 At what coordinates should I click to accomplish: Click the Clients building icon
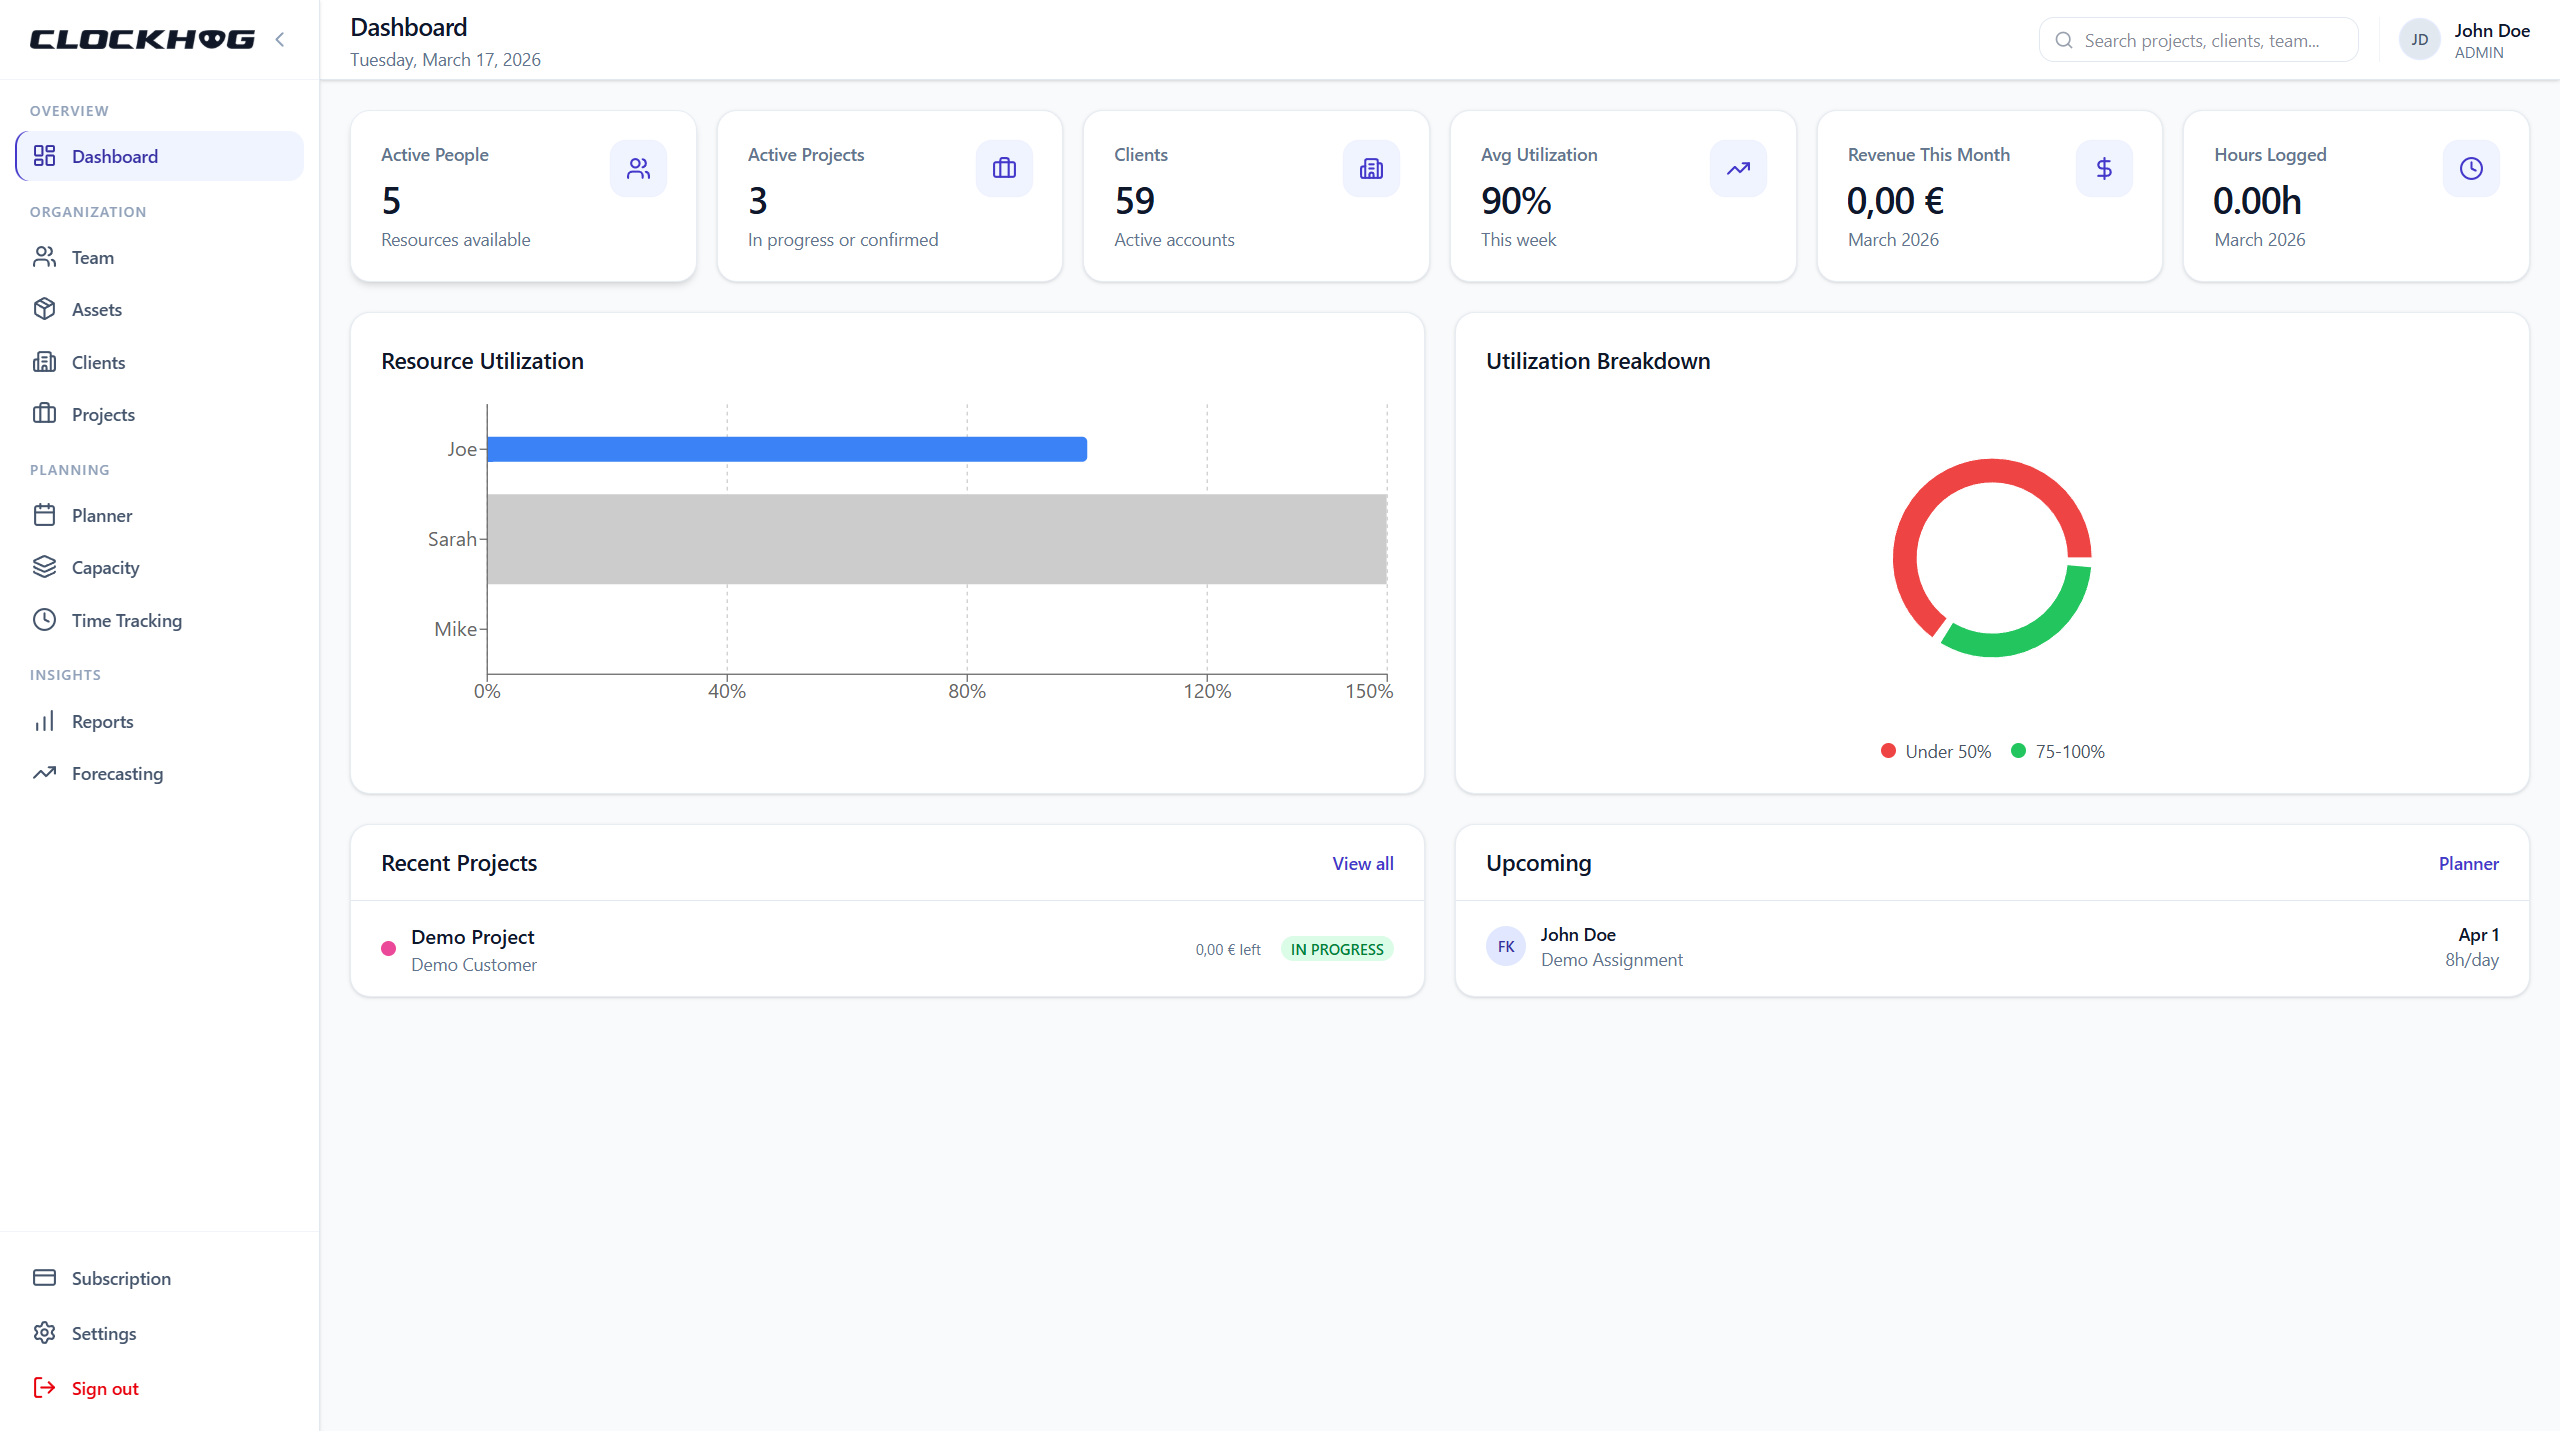1371,169
